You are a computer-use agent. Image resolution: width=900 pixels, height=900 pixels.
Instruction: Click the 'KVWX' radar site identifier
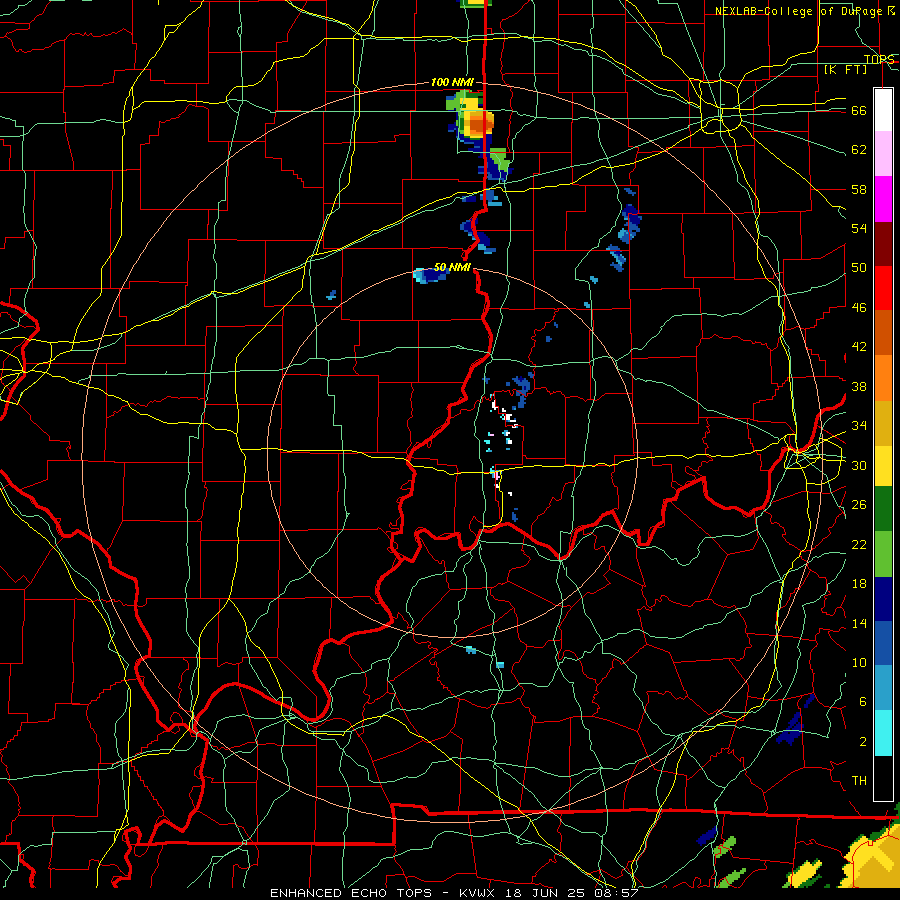tap(479, 893)
